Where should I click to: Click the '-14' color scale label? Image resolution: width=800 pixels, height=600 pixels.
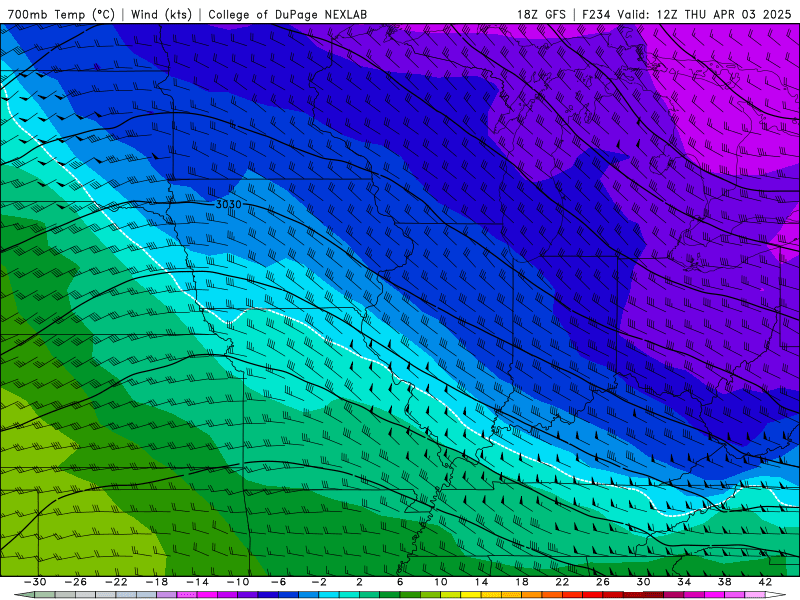(197, 582)
